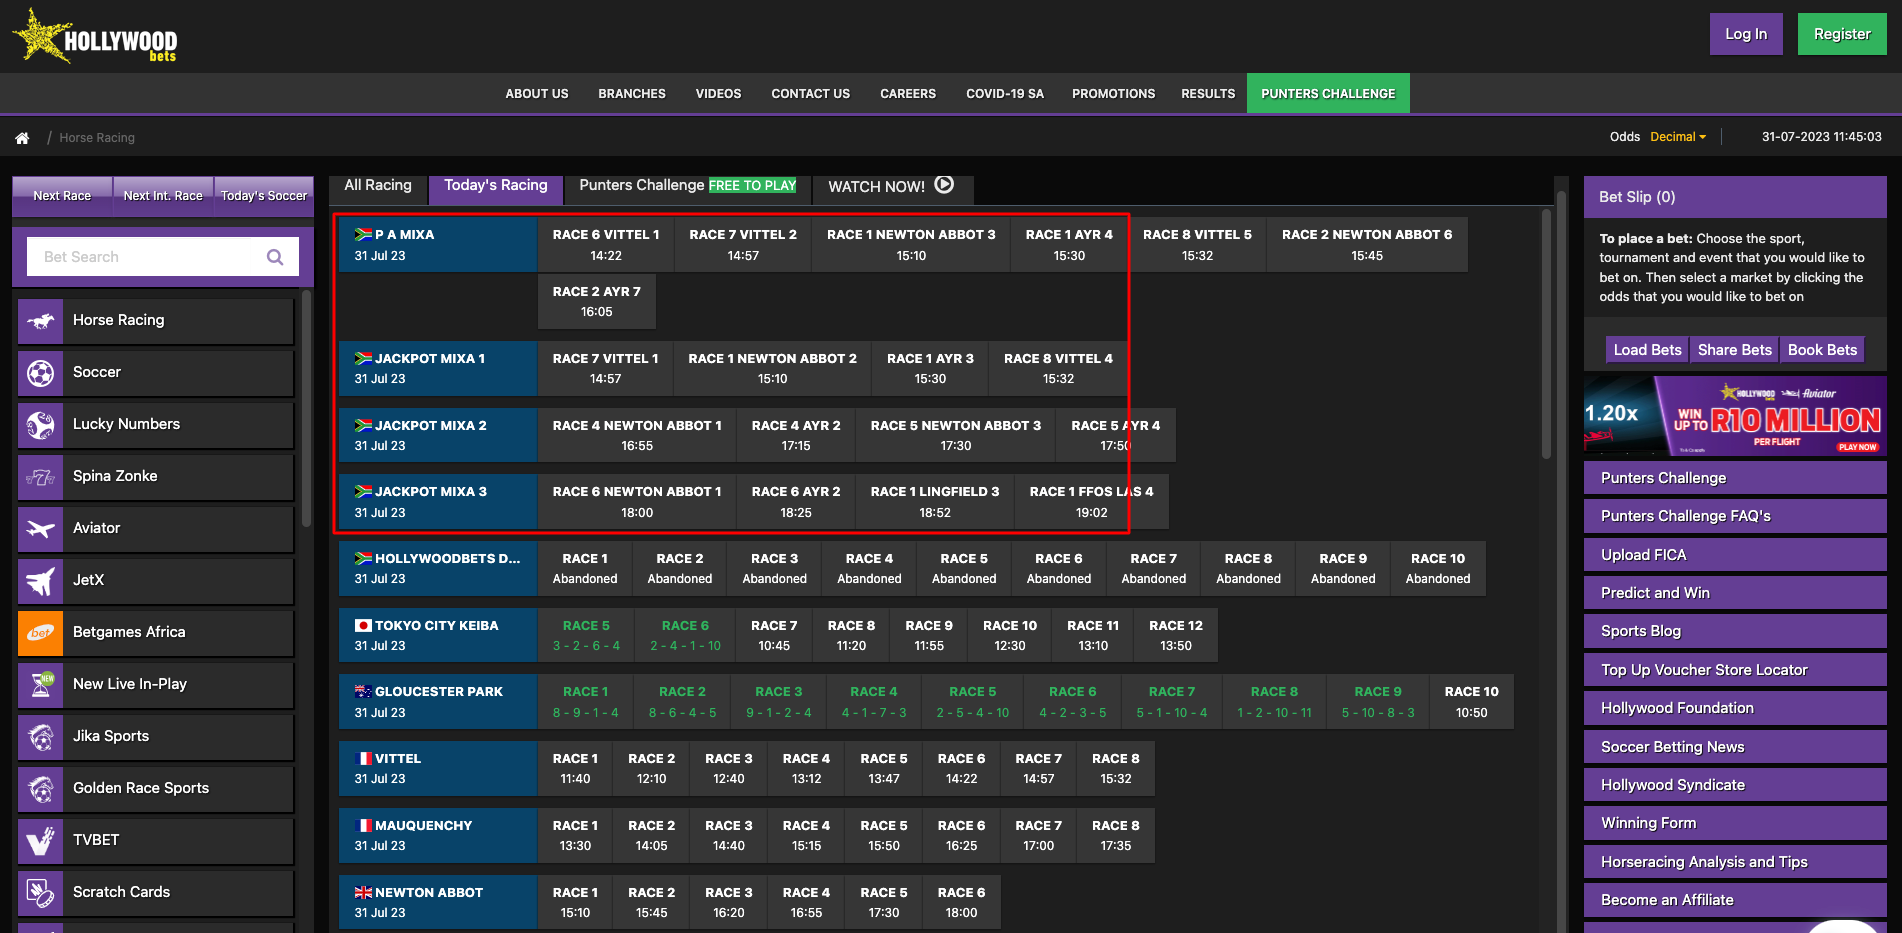Screen dimensions: 1902x933
Task: Select the Horse Racing horse icon
Action: pyautogui.click(x=40, y=320)
